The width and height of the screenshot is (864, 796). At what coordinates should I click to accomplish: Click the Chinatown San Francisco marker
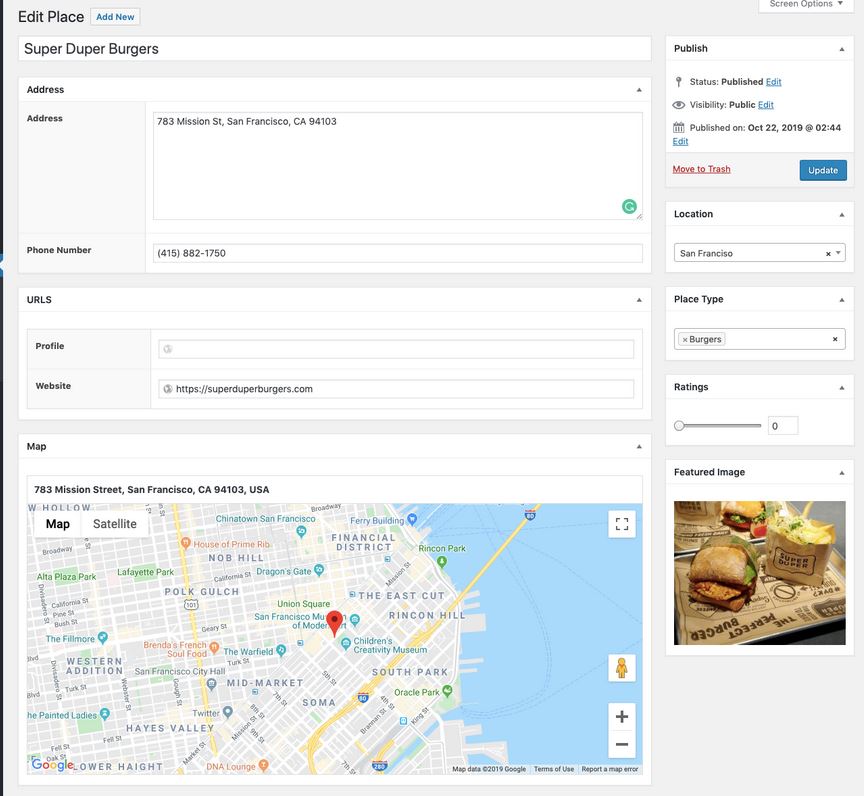pos(301,531)
